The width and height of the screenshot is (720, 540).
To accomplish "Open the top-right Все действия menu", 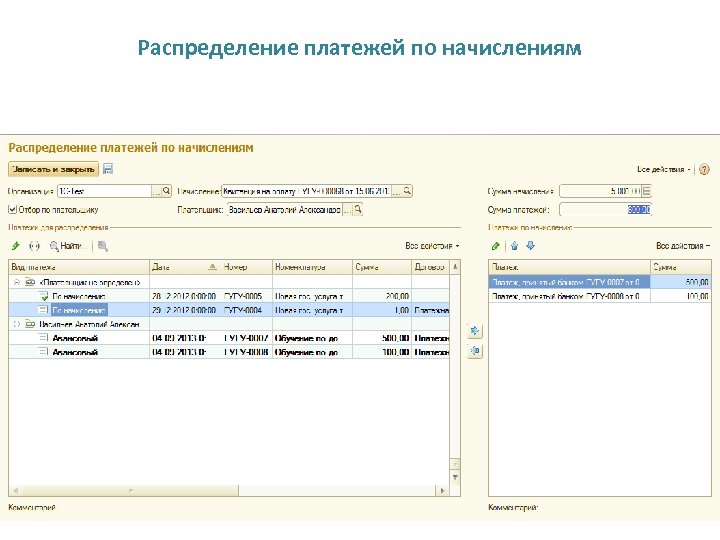I will coord(664,169).
